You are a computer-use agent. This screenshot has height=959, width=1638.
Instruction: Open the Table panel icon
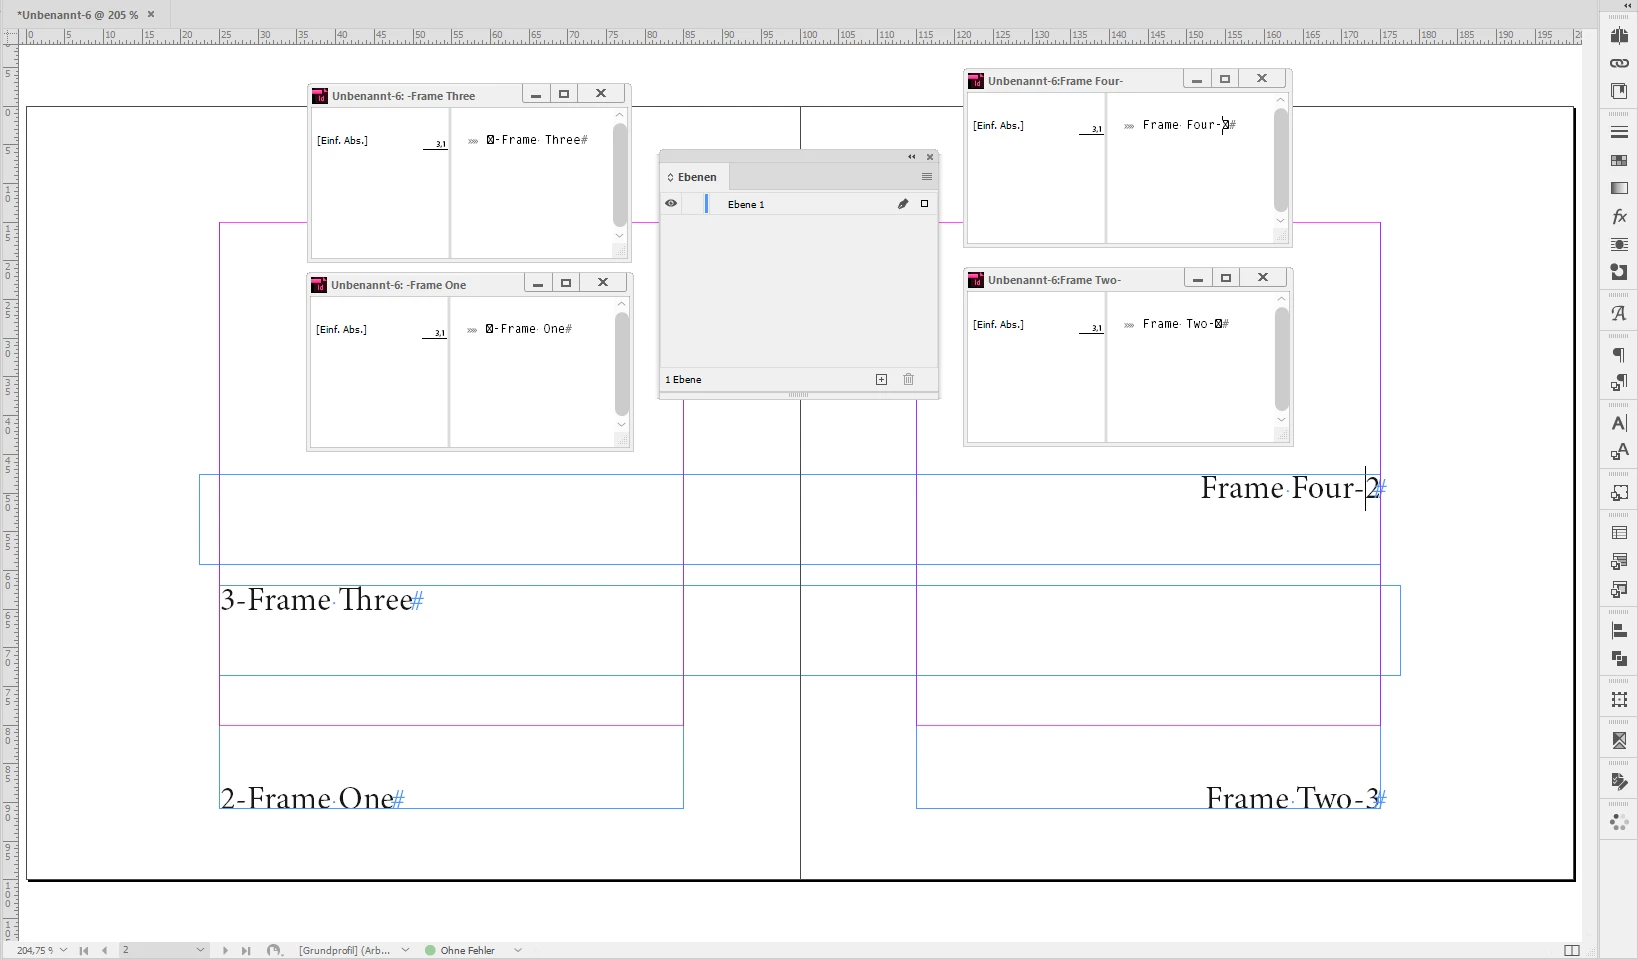click(x=1619, y=533)
